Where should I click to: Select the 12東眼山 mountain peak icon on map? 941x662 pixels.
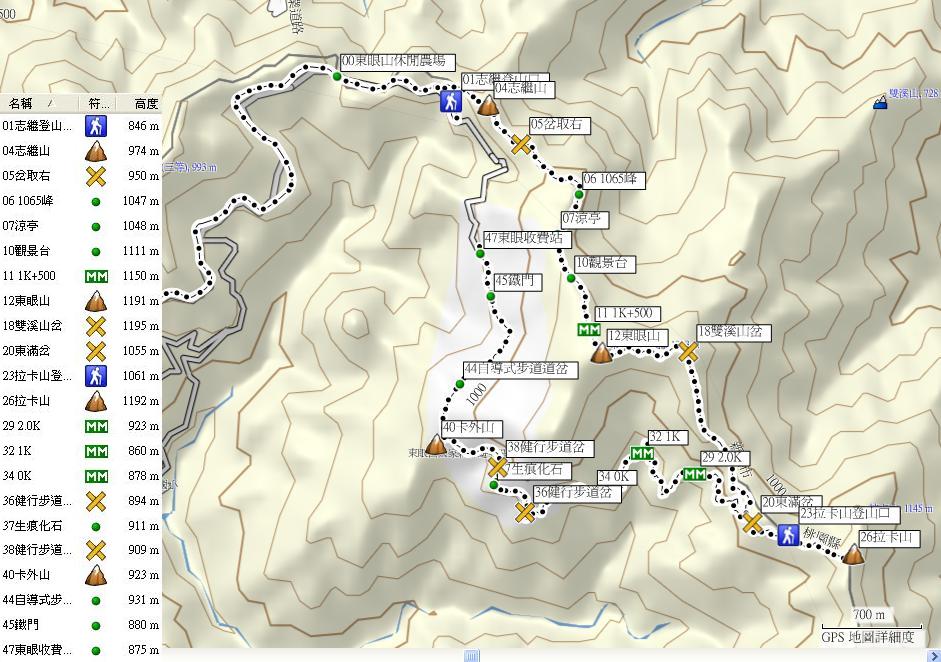coord(601,352)
